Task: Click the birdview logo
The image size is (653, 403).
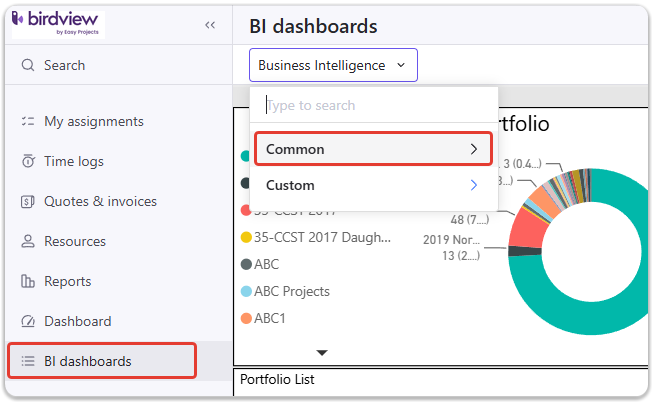Action: pyautogui.click(x=58, y=24)
